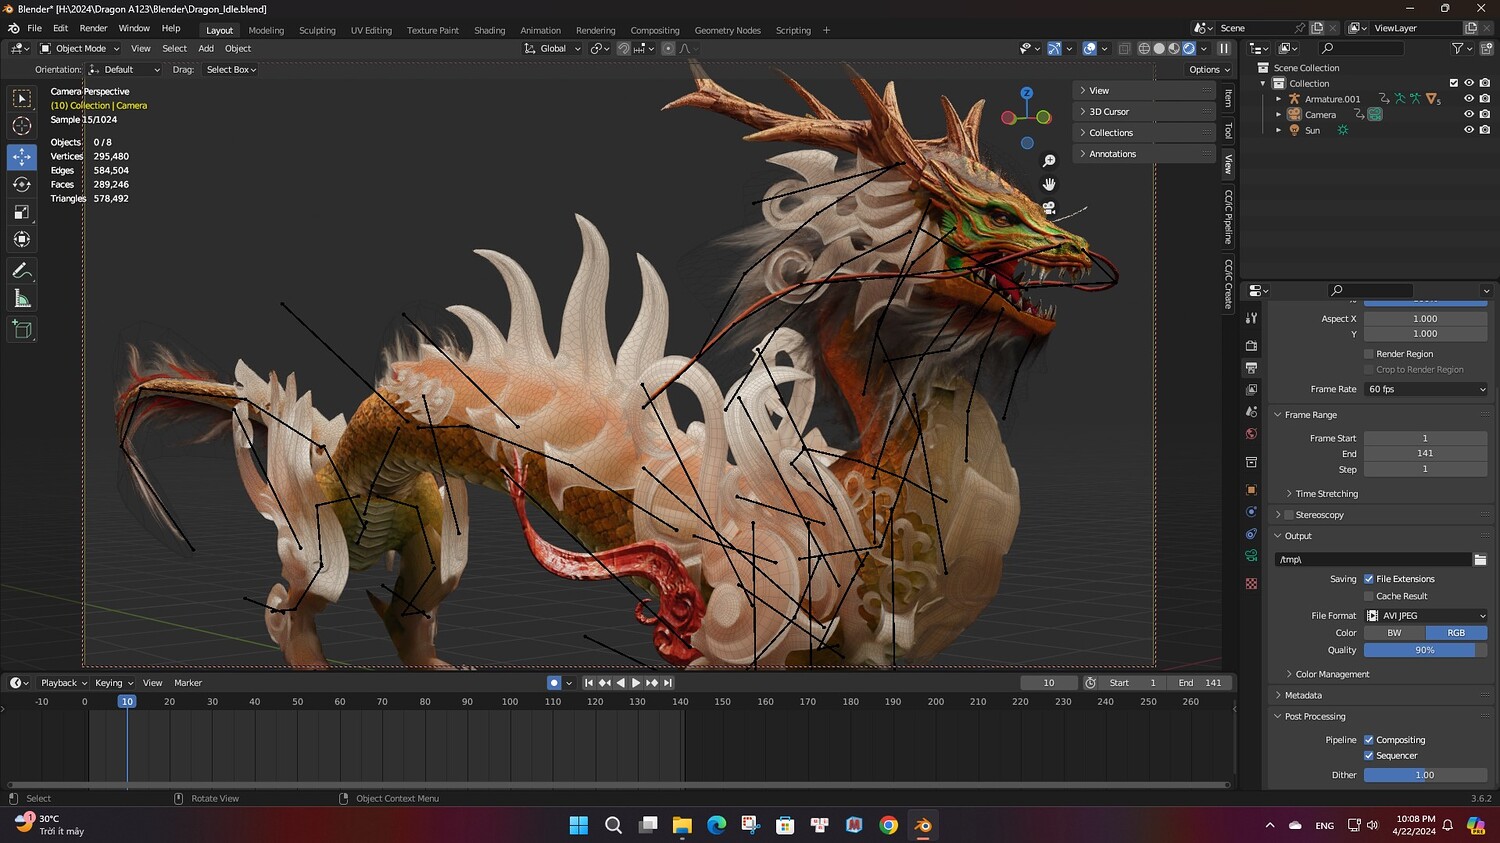The height and width of the screenshot is (843, 1500).
Task: Choose the Measure tool
Action: [22, 299]
